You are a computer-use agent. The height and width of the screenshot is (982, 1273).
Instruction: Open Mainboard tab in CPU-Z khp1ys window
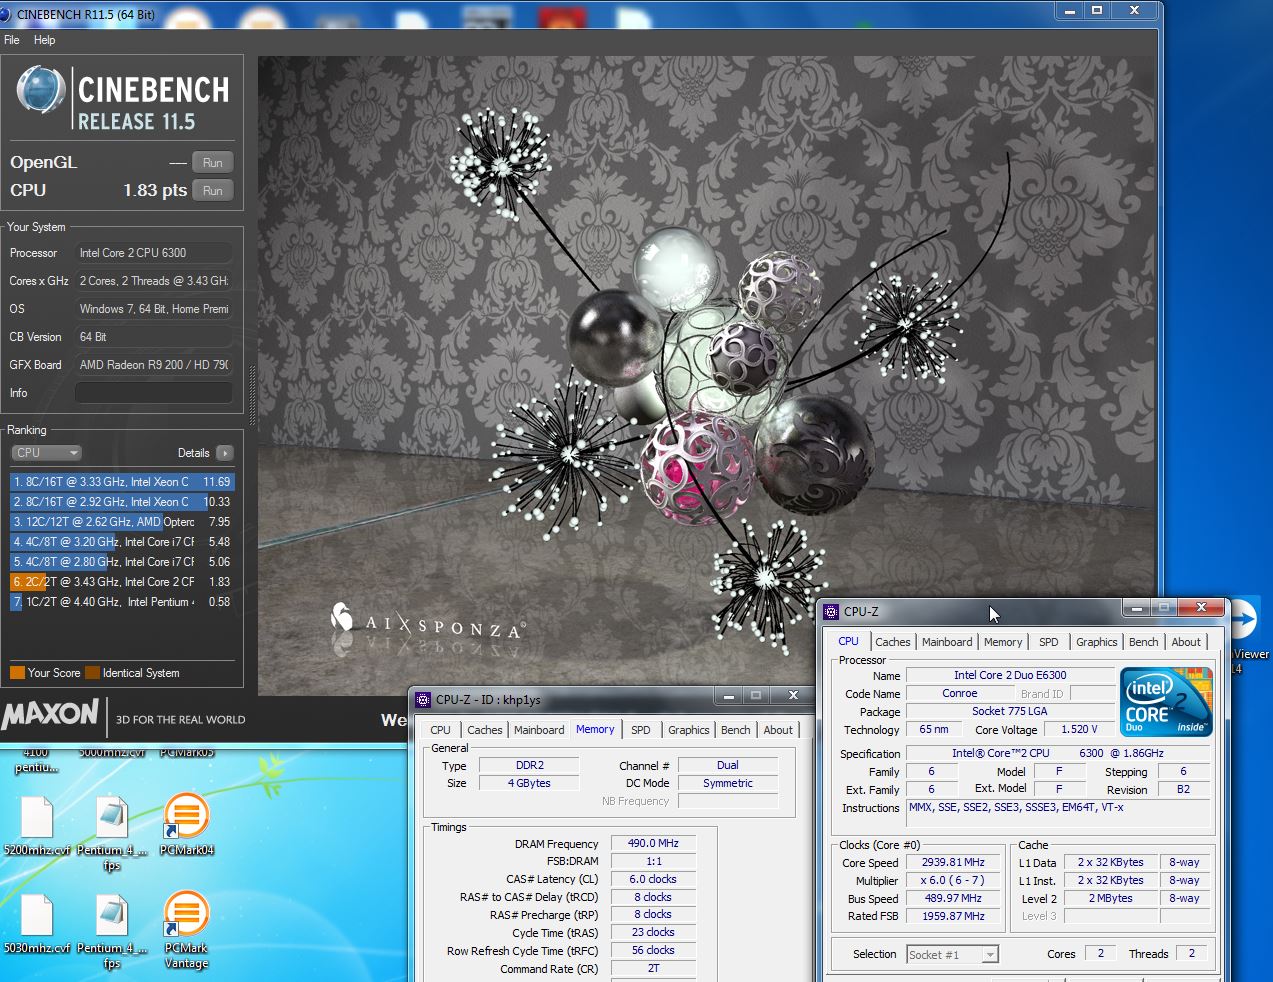tap(539, 730)
